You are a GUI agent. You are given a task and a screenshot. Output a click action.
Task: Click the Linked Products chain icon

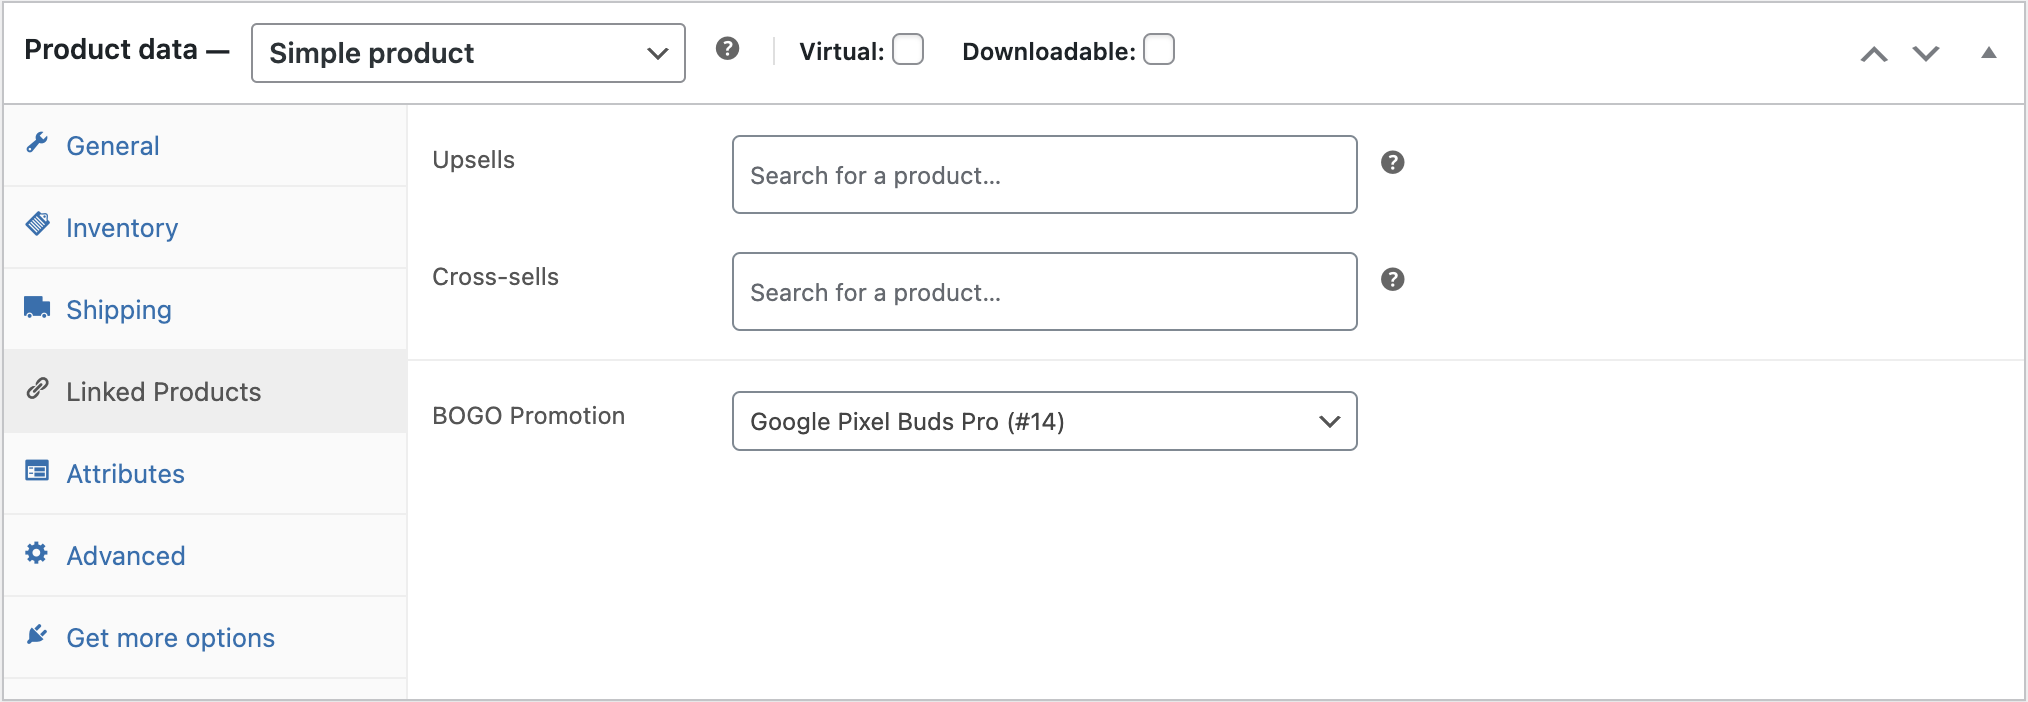pos(37,389)
